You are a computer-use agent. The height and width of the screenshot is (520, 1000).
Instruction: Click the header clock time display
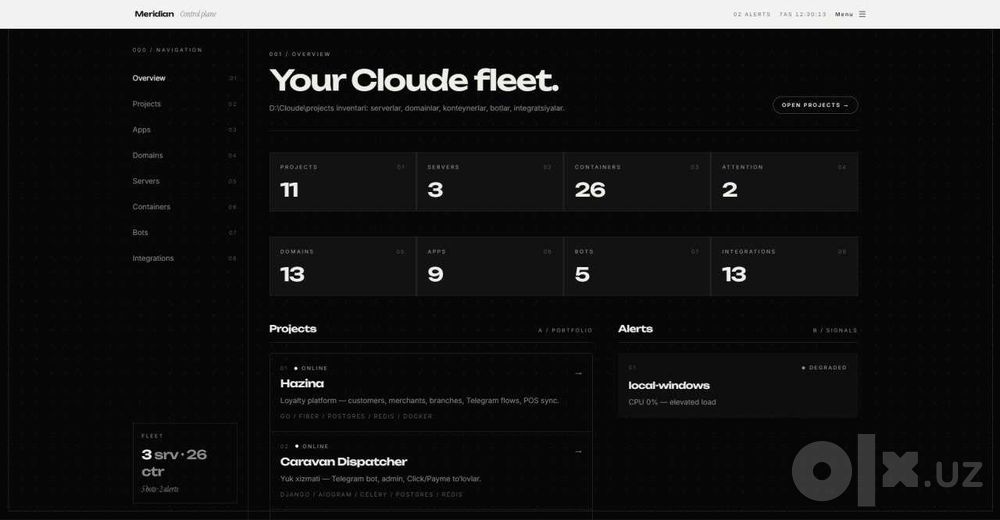[x=803, y=14]
